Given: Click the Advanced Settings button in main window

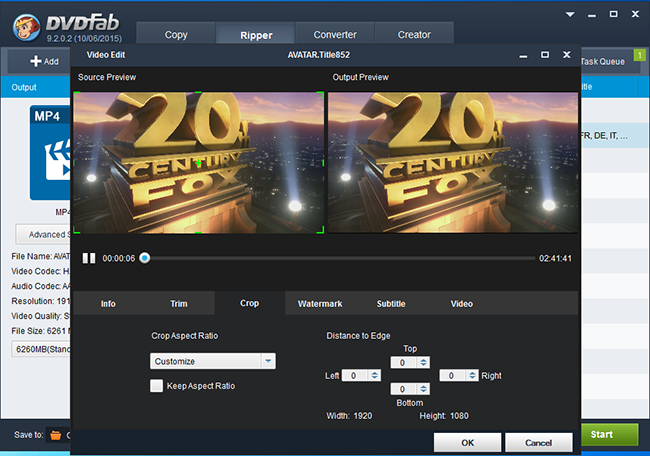Looking at the screenshot, I should (44, 234).
